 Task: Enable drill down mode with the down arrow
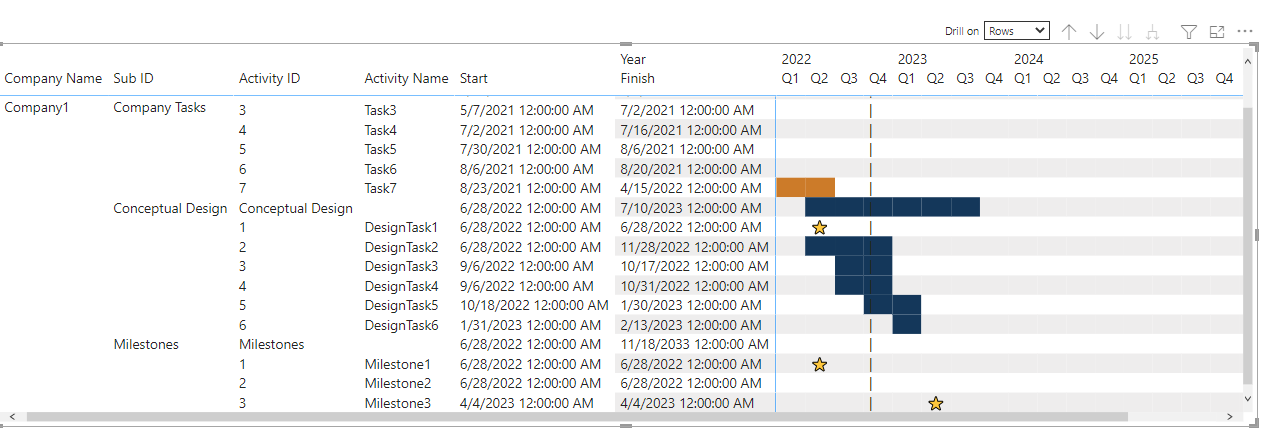point(1097,32)
